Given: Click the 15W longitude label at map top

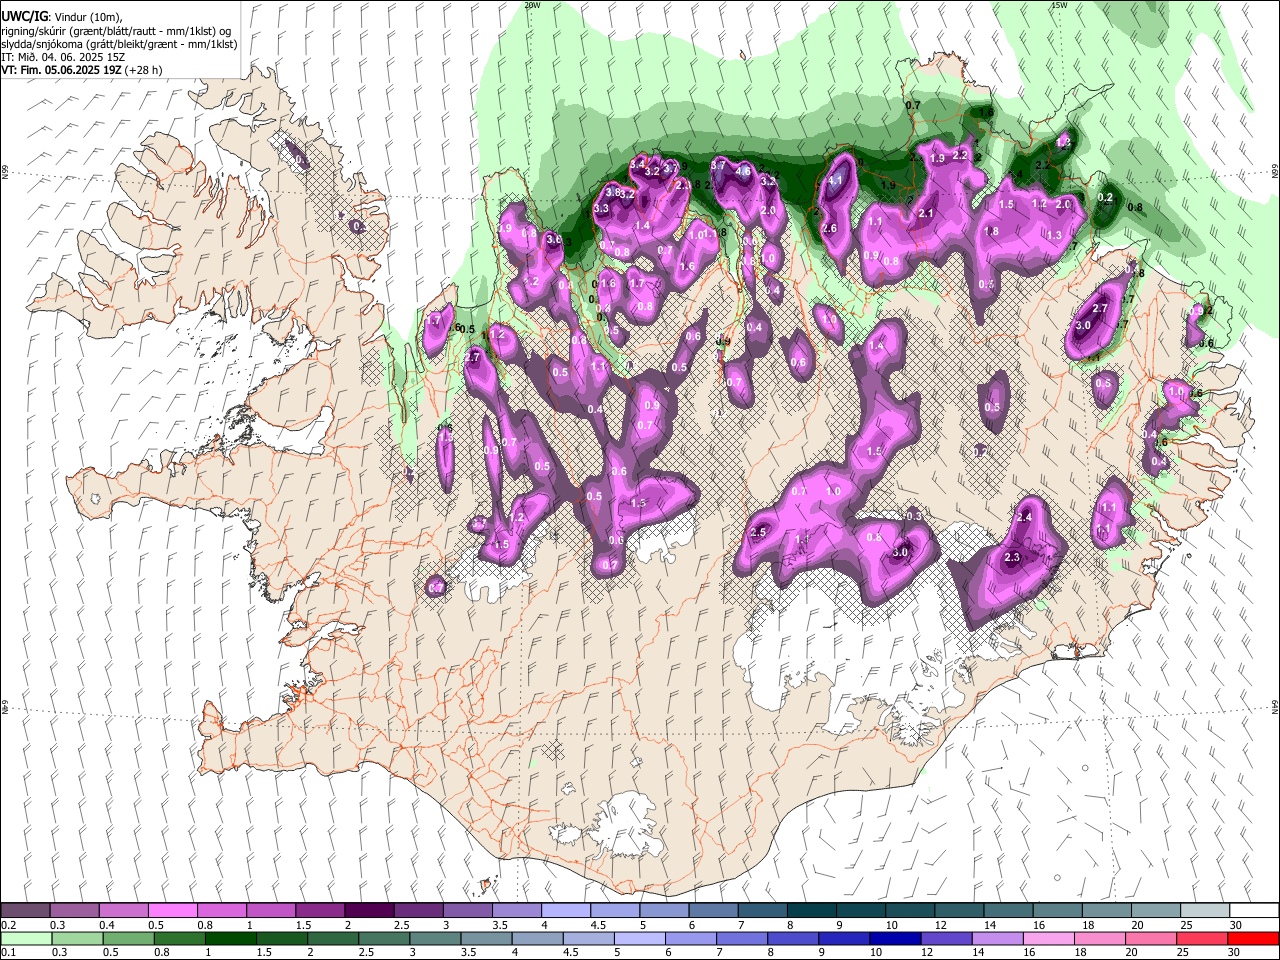Looking at the screenshot, I should [x=1059, y=5].
